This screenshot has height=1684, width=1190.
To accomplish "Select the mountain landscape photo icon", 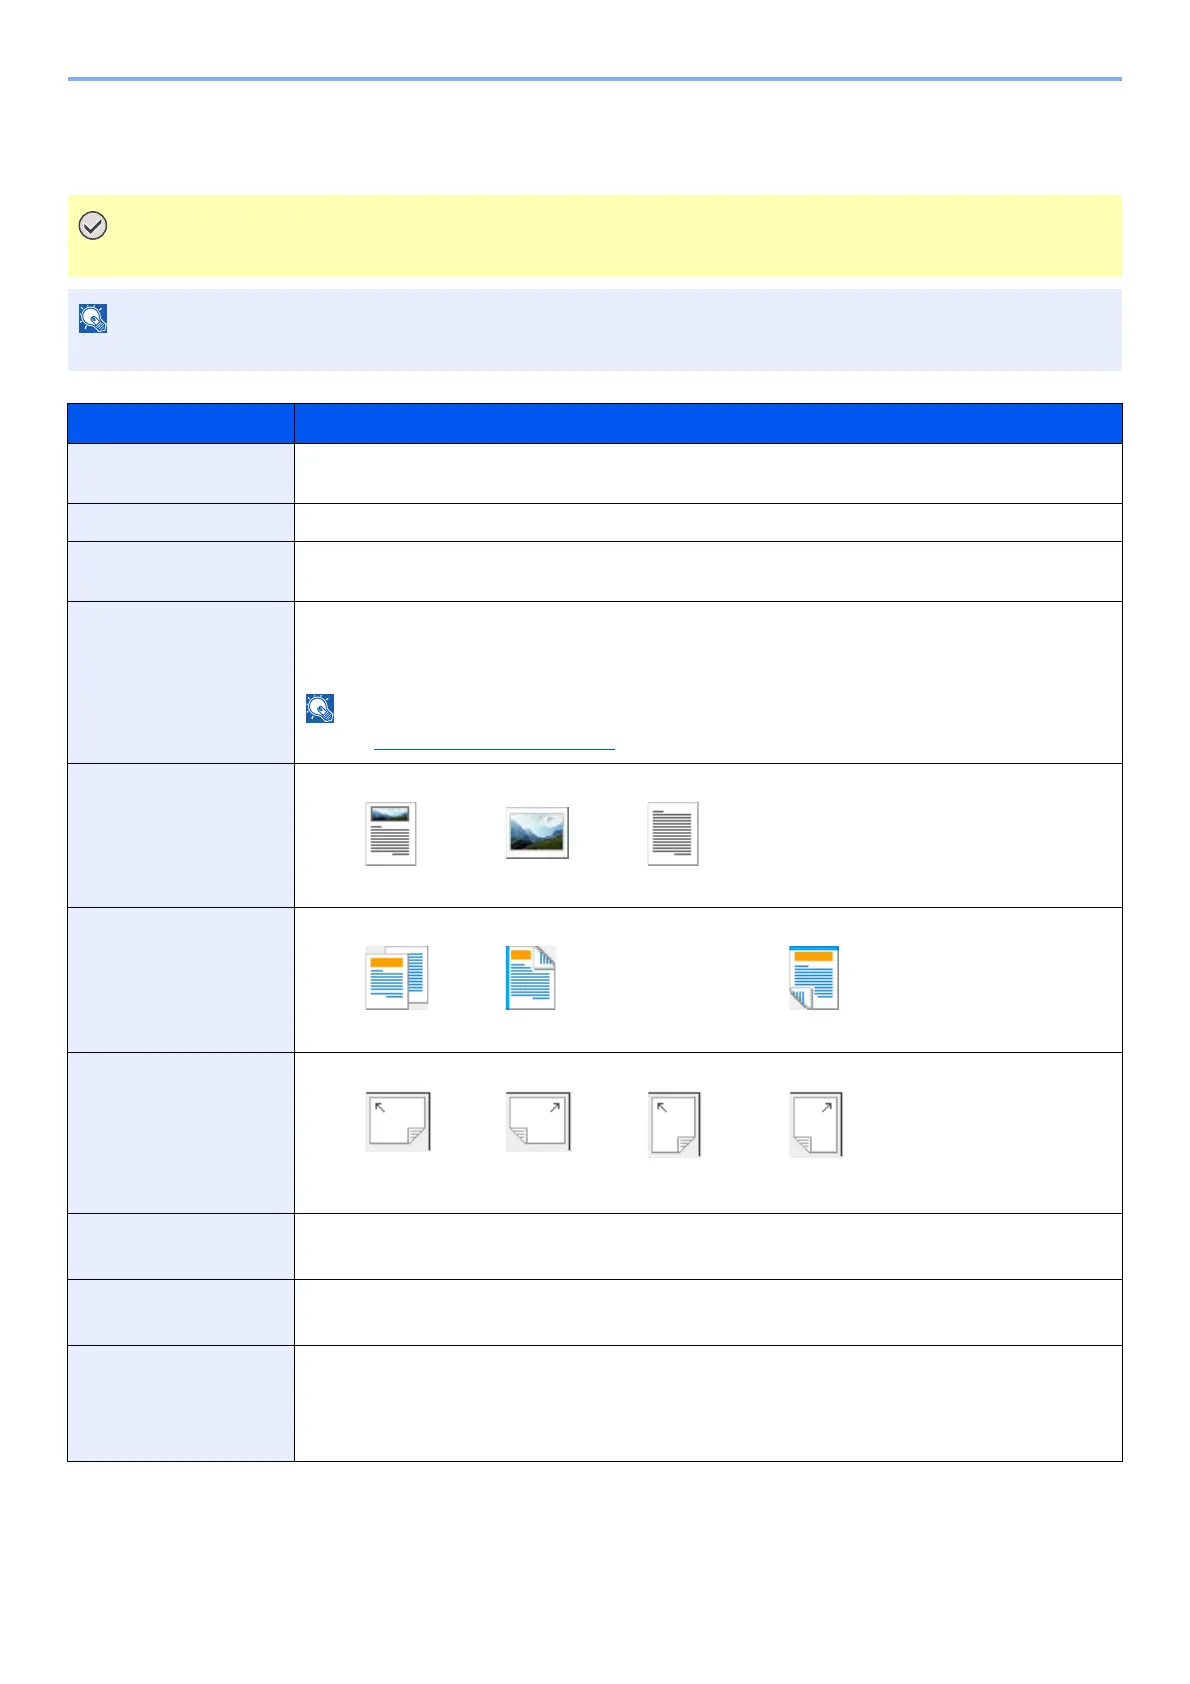I will point(537,833).
